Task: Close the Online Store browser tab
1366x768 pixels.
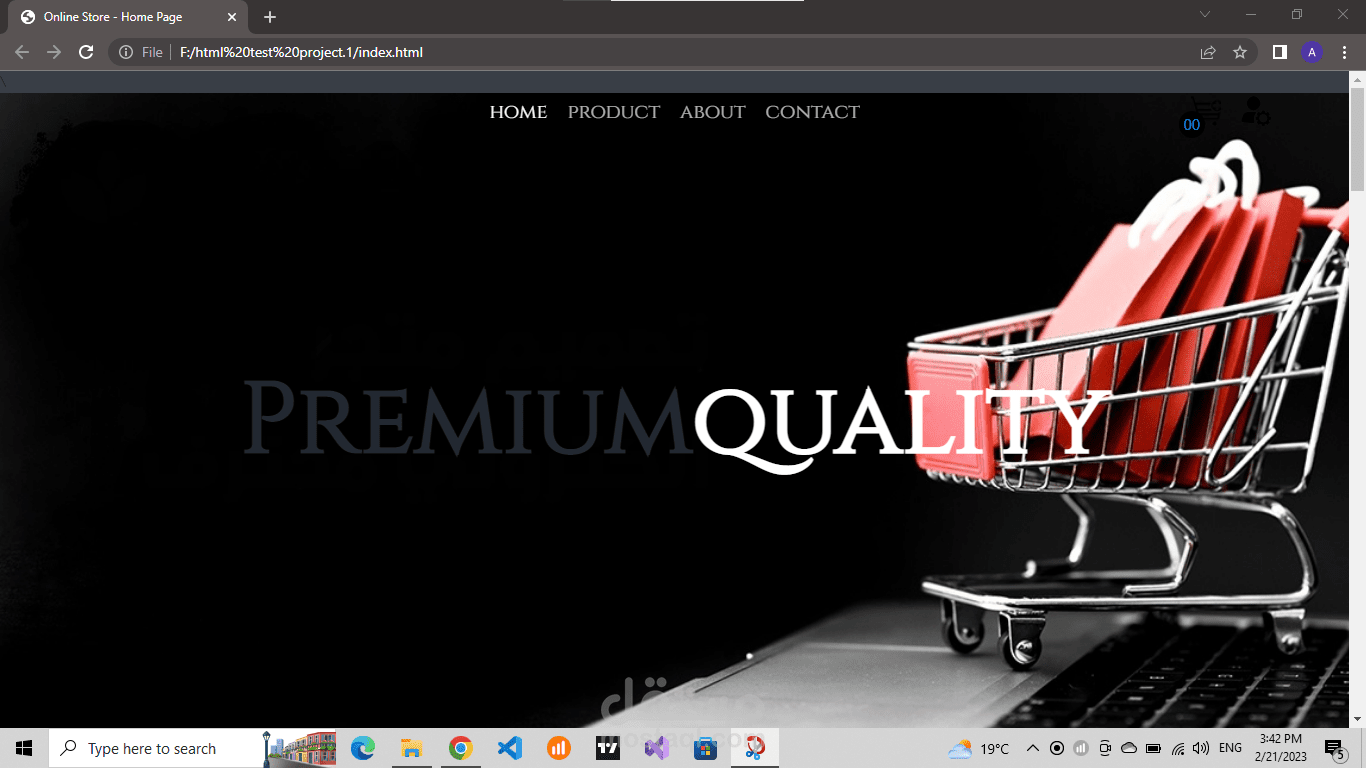Action: [232, 17]
